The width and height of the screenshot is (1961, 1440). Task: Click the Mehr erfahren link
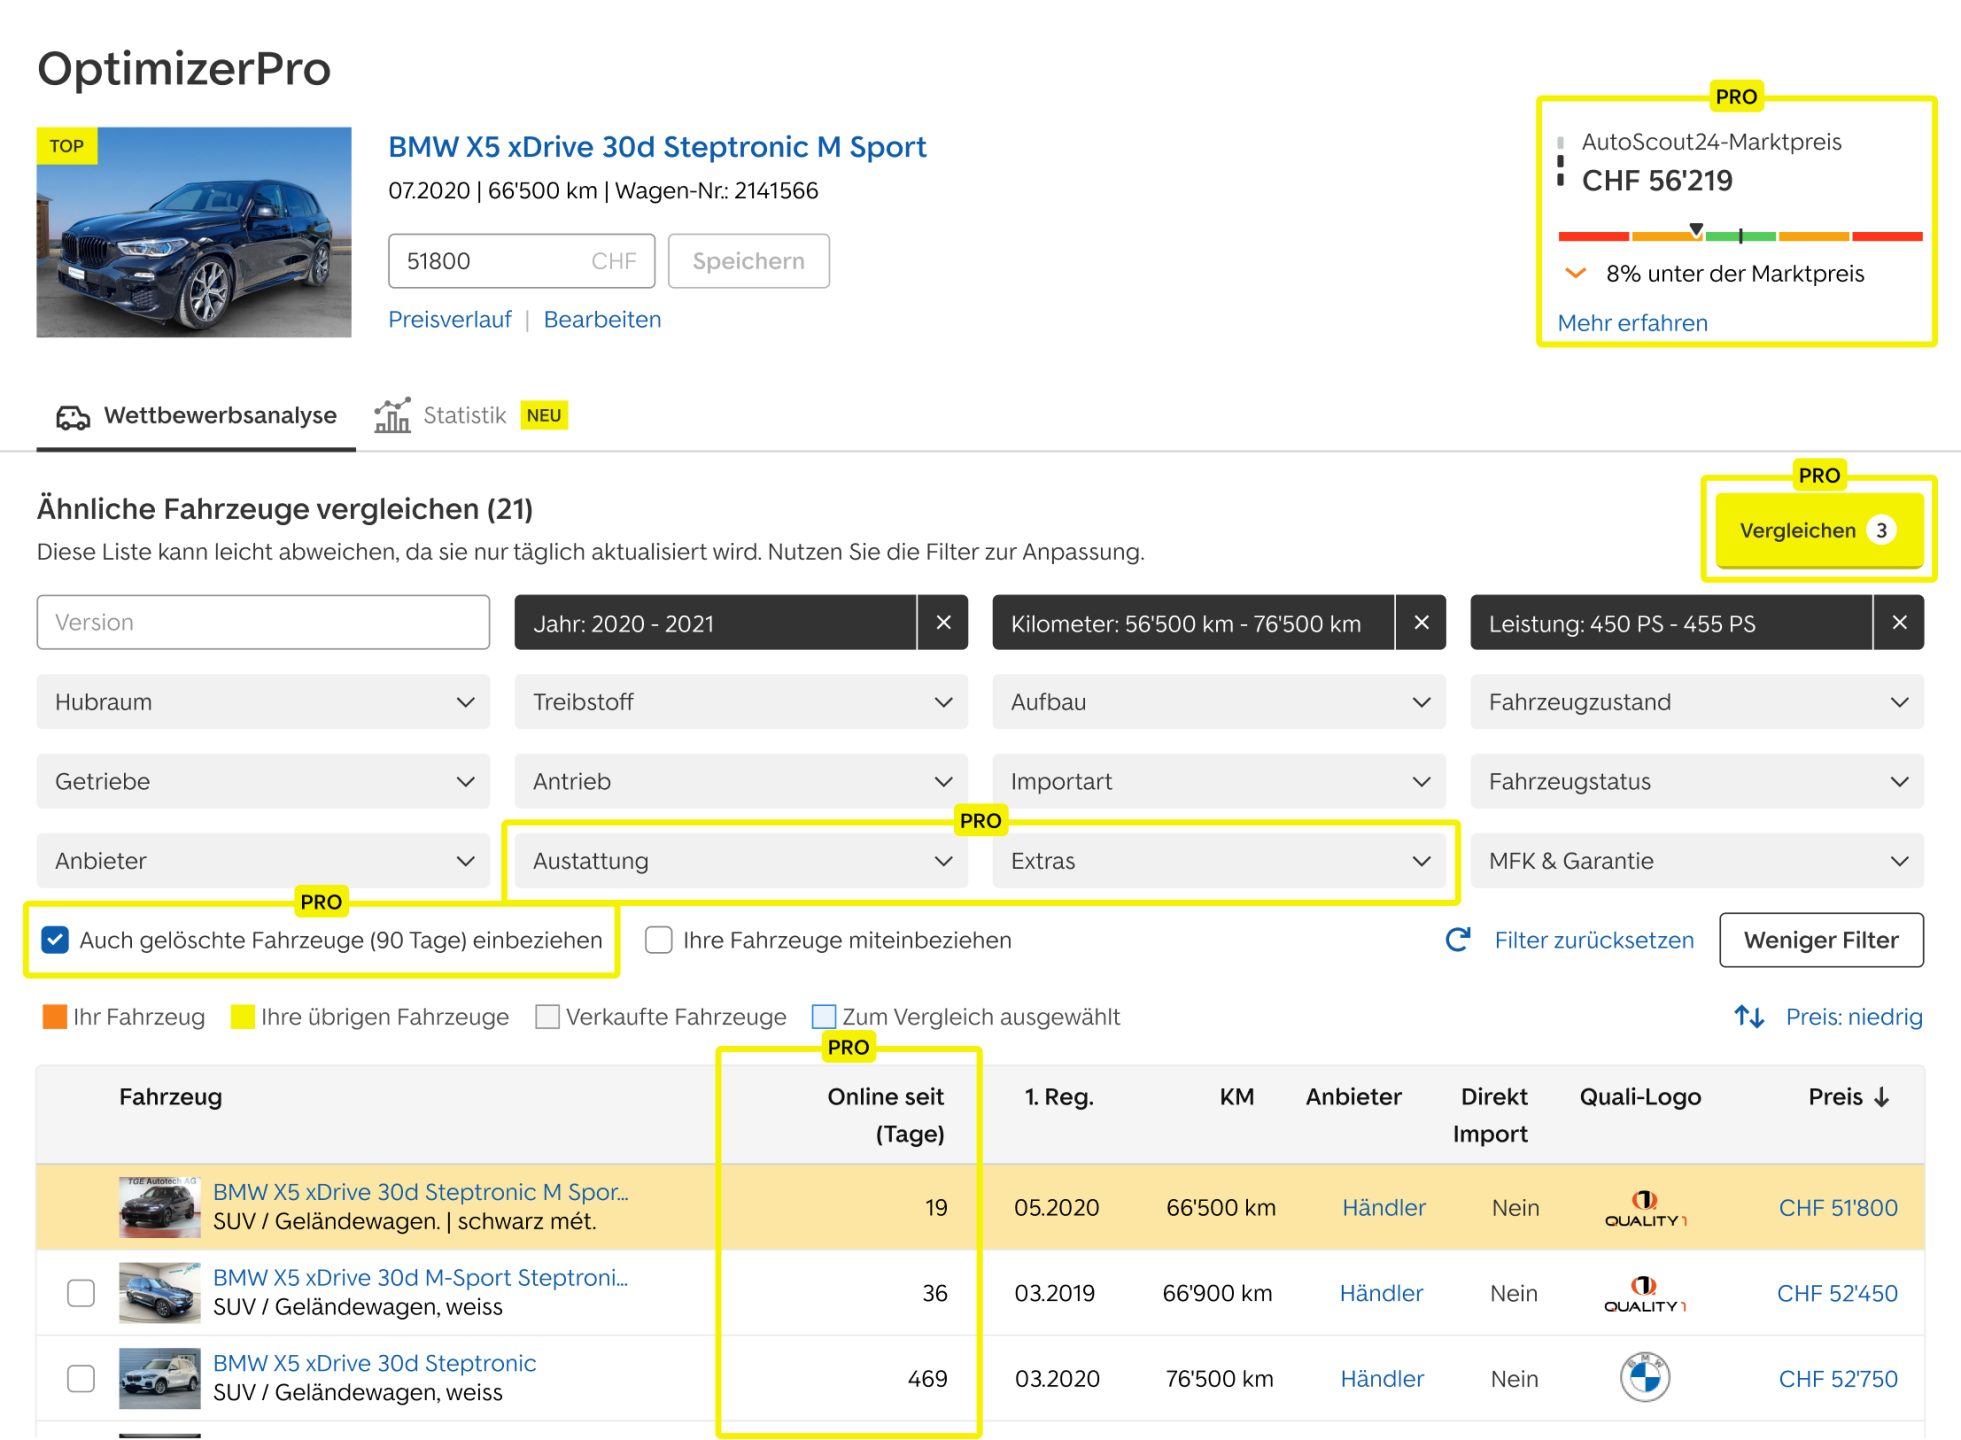click(1632, 323)
